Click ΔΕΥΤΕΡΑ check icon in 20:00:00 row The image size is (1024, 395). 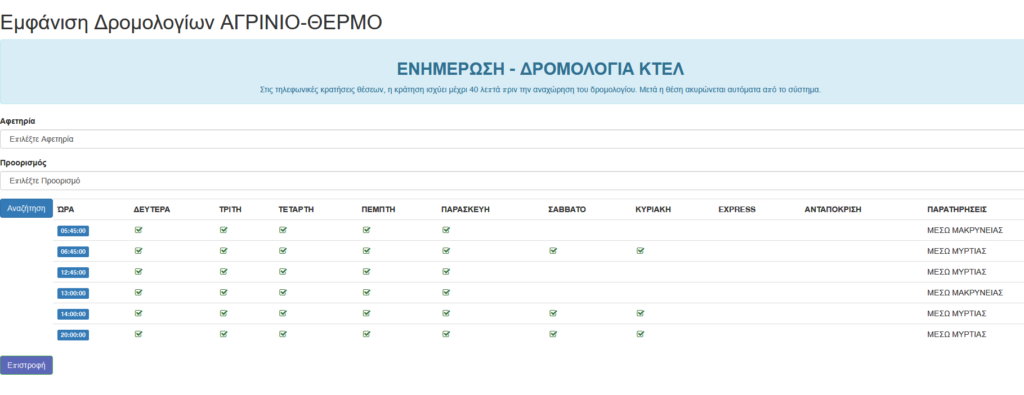click(138, 334)
